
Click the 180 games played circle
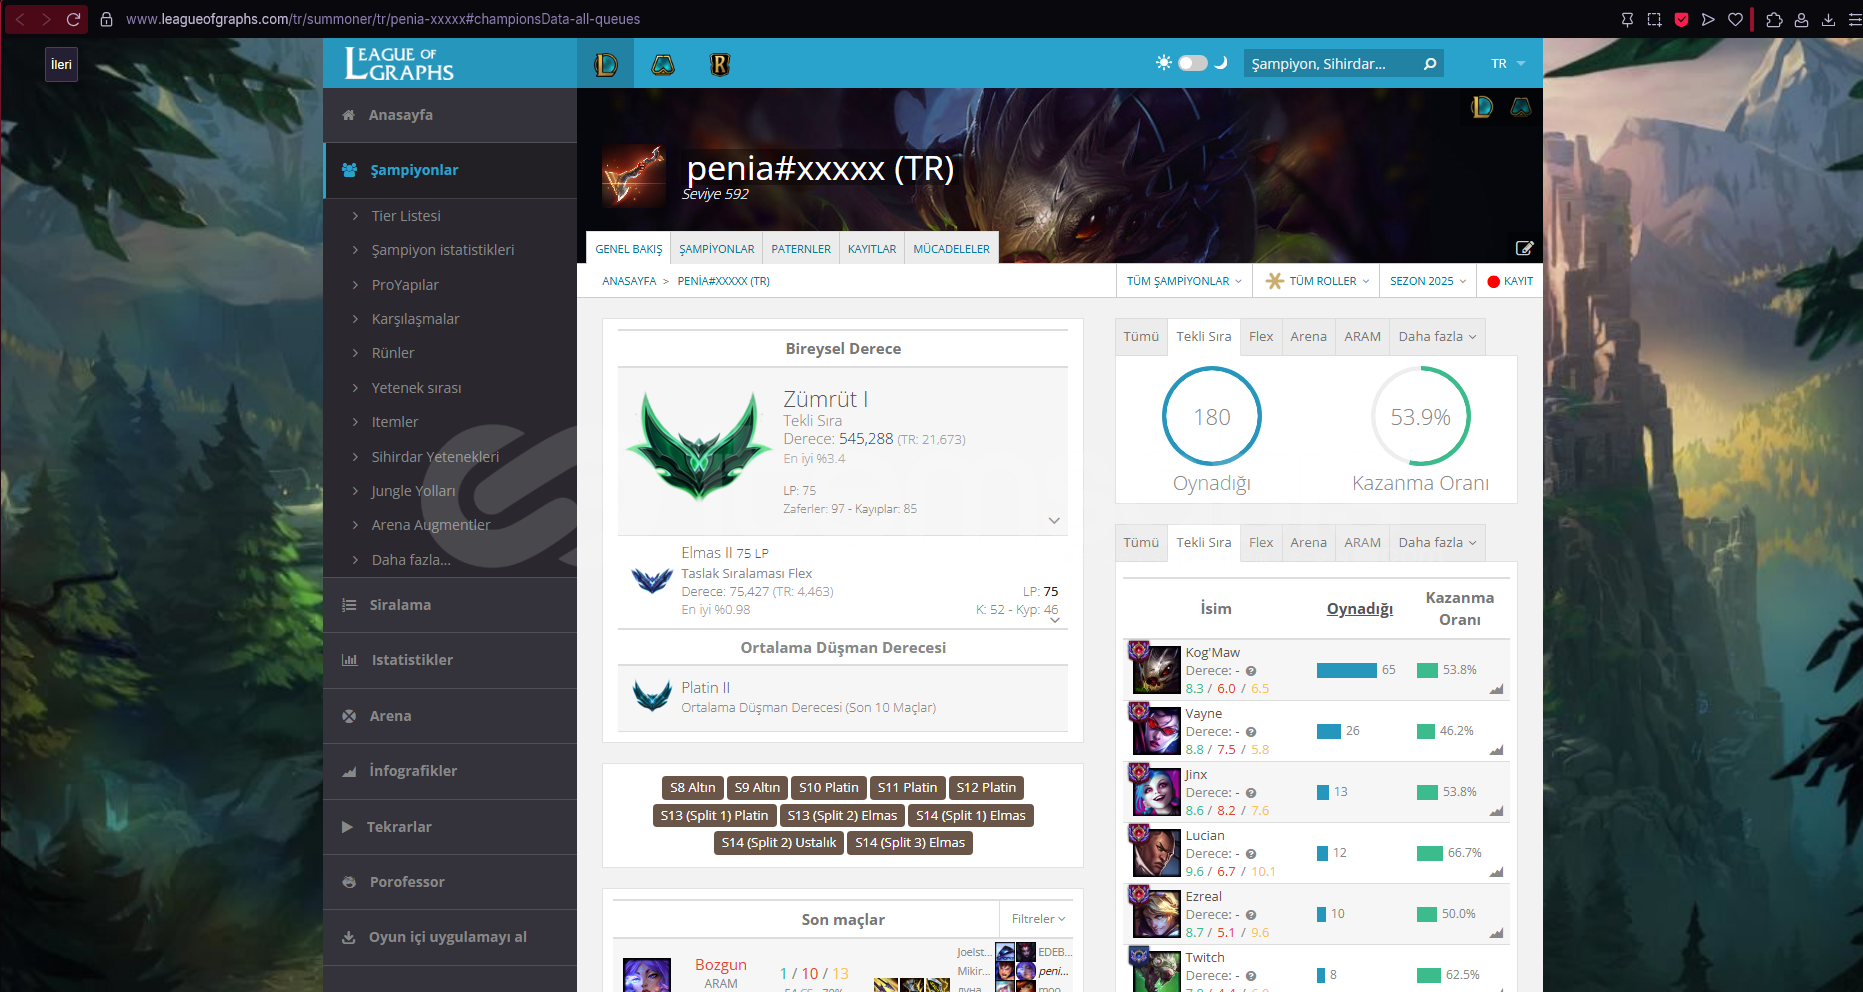pyautogui.click(x=1211, y=416)
